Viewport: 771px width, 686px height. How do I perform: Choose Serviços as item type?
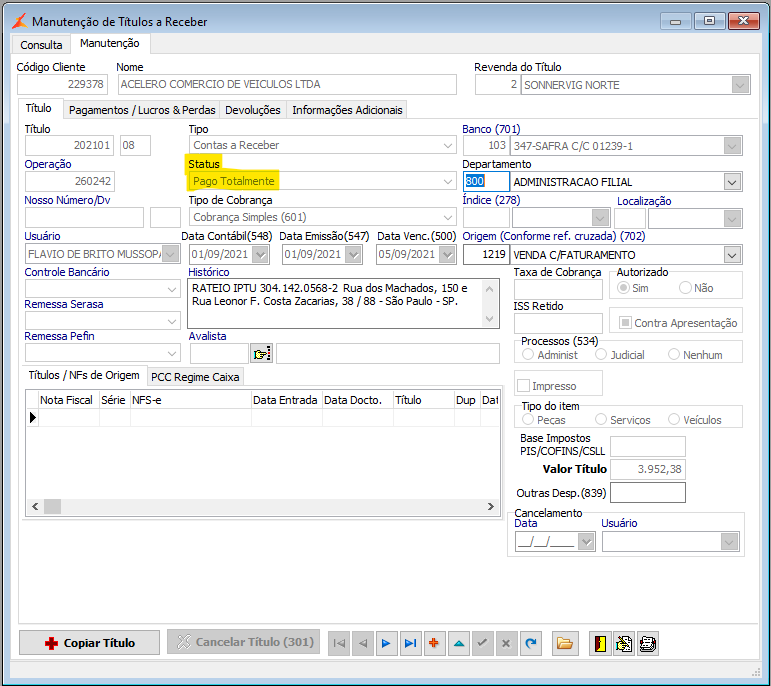tap(601, 420)
